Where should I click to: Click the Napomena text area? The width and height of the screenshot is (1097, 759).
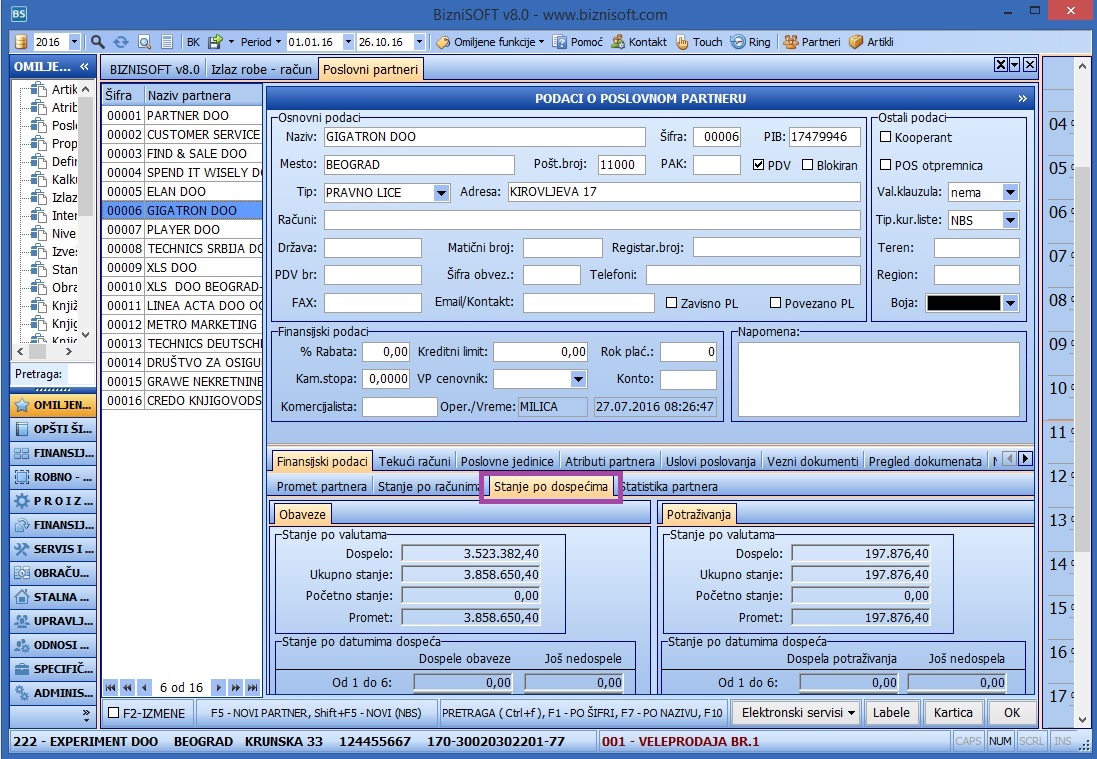879,379
